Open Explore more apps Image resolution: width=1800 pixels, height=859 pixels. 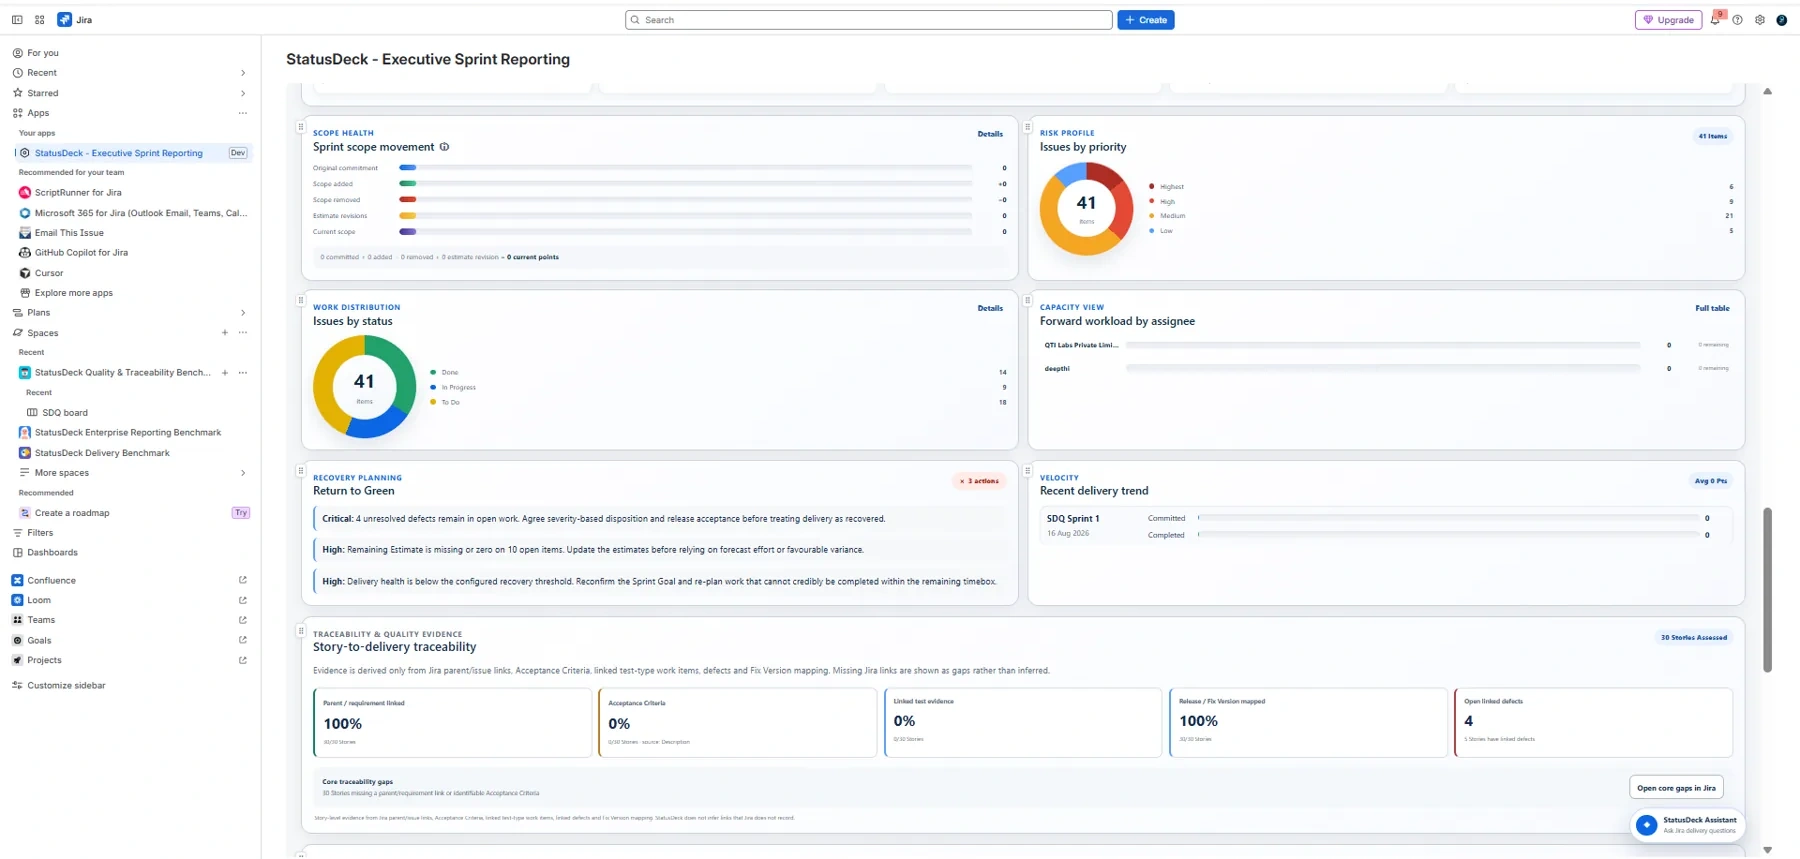coord(74,293)
